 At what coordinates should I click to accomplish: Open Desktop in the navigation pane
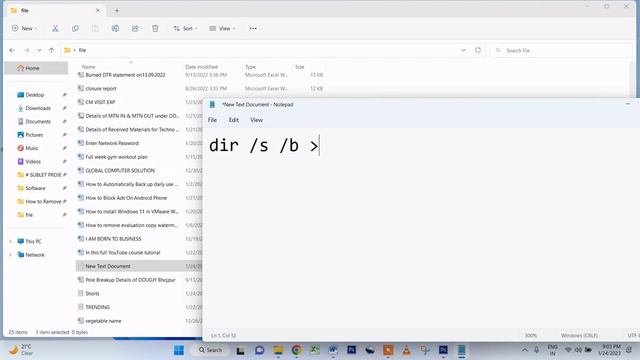(34, 95)
